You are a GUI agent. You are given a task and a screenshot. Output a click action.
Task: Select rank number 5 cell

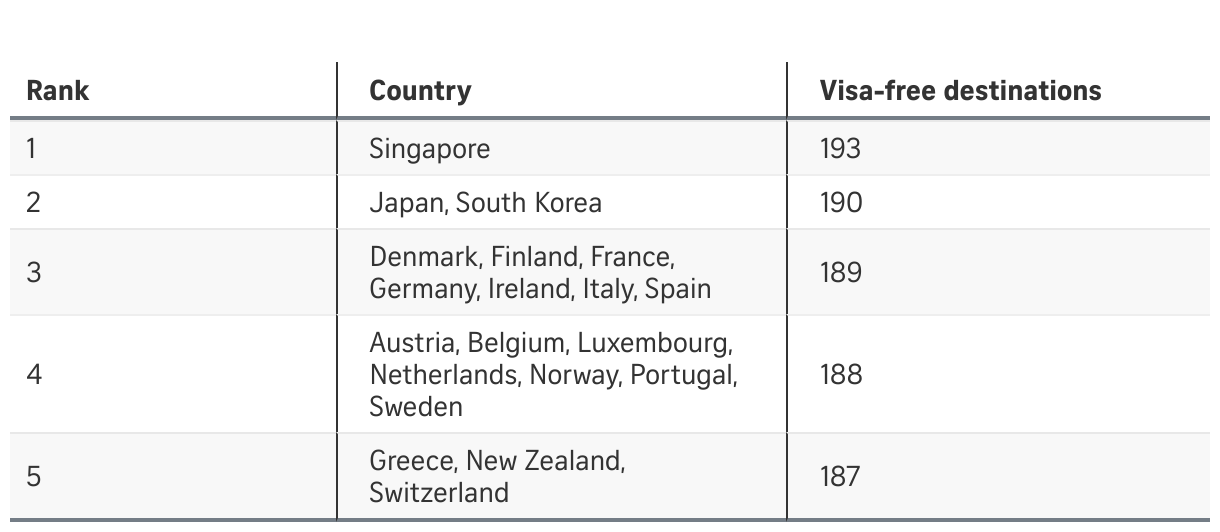tap(33, 476)
